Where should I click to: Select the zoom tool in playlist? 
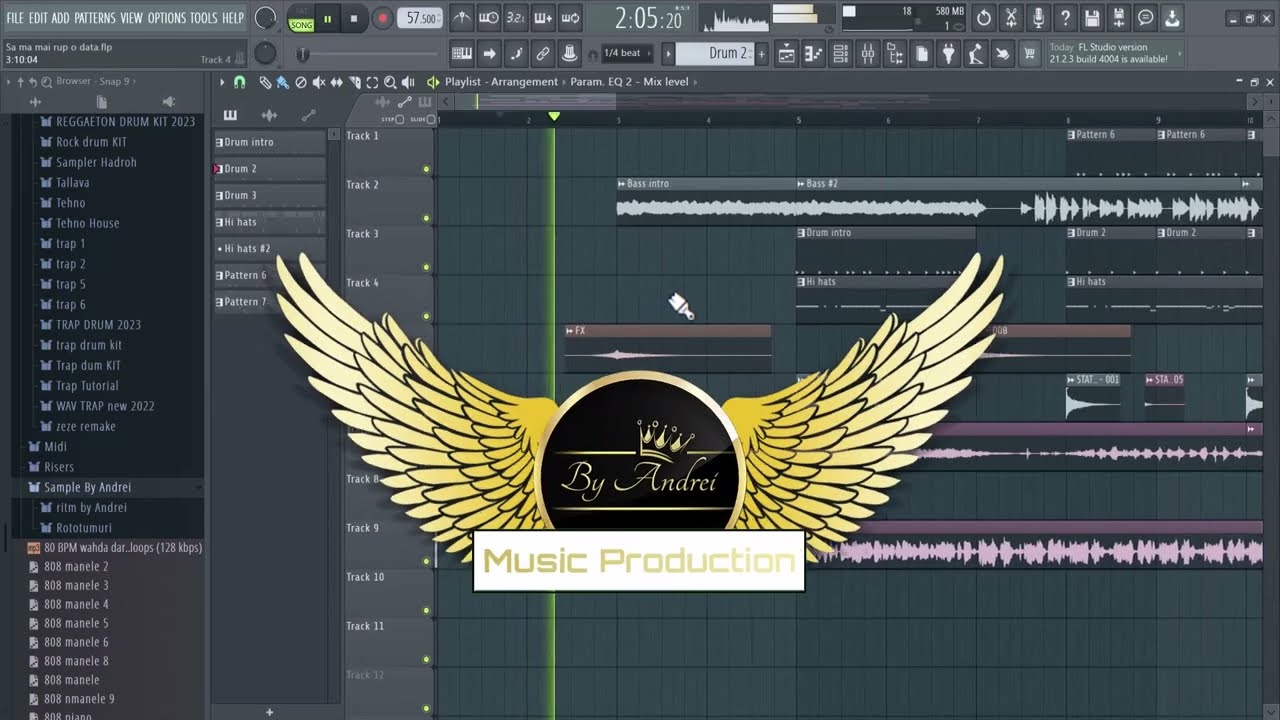(390, 82)
